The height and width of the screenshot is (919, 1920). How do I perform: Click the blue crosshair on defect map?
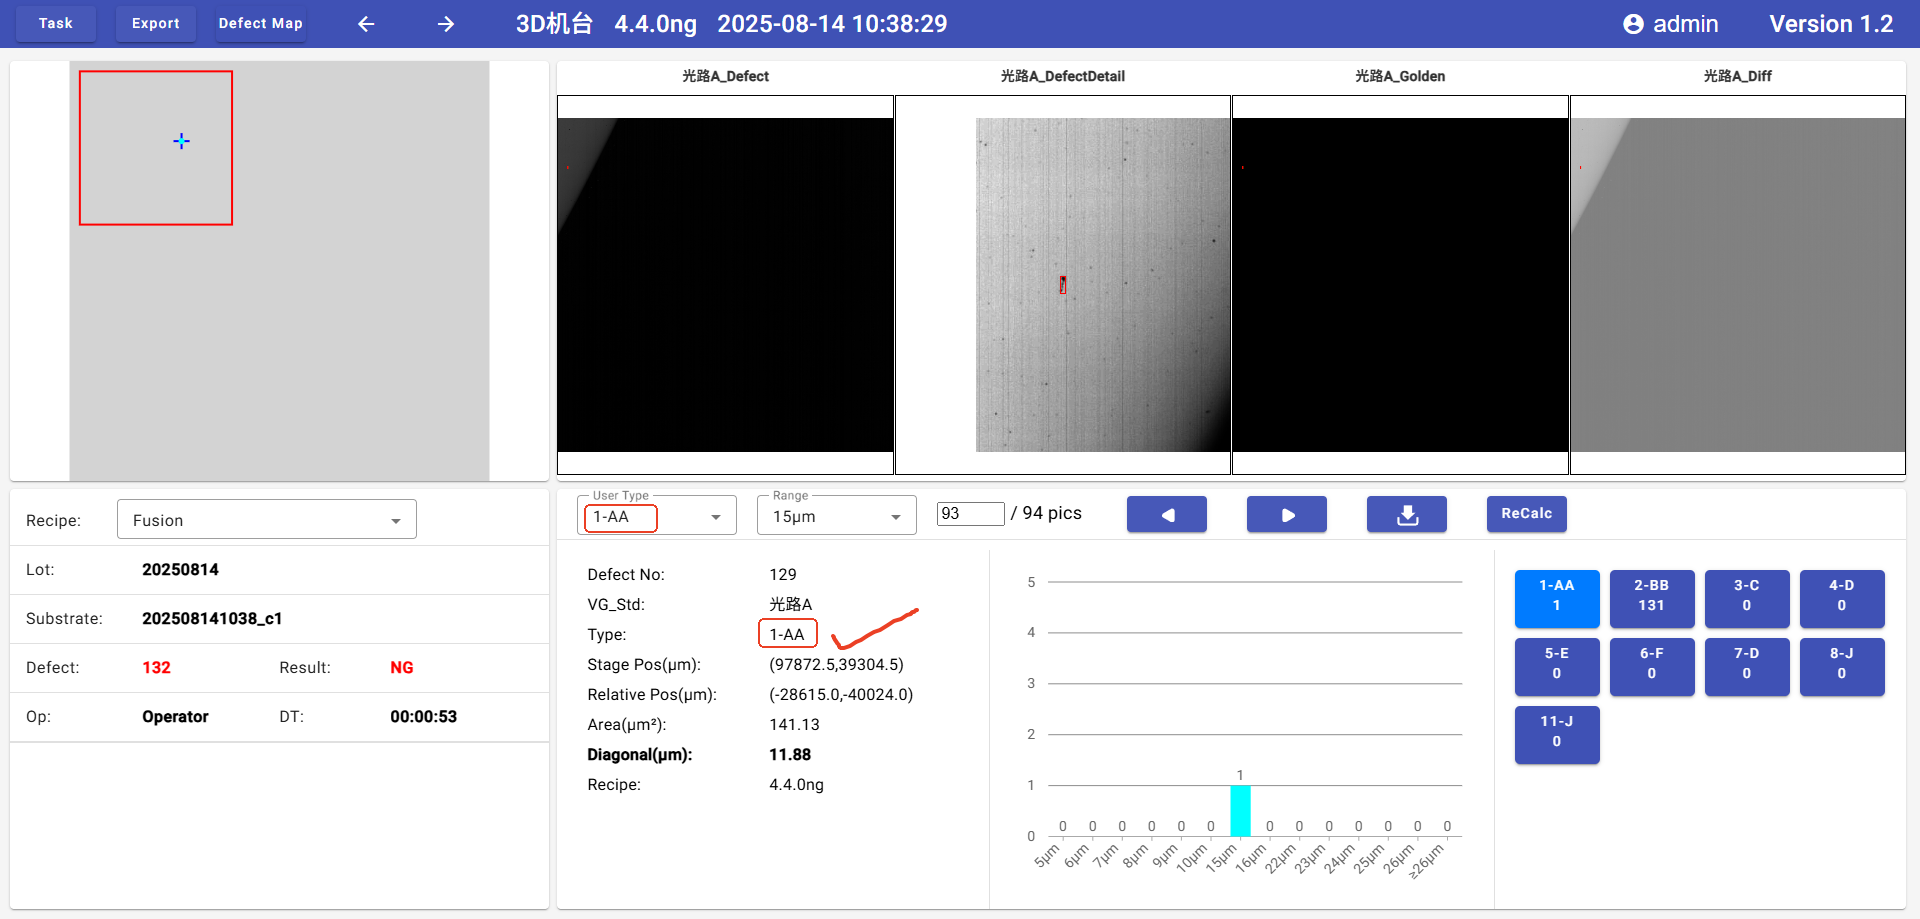coord(181,141)
